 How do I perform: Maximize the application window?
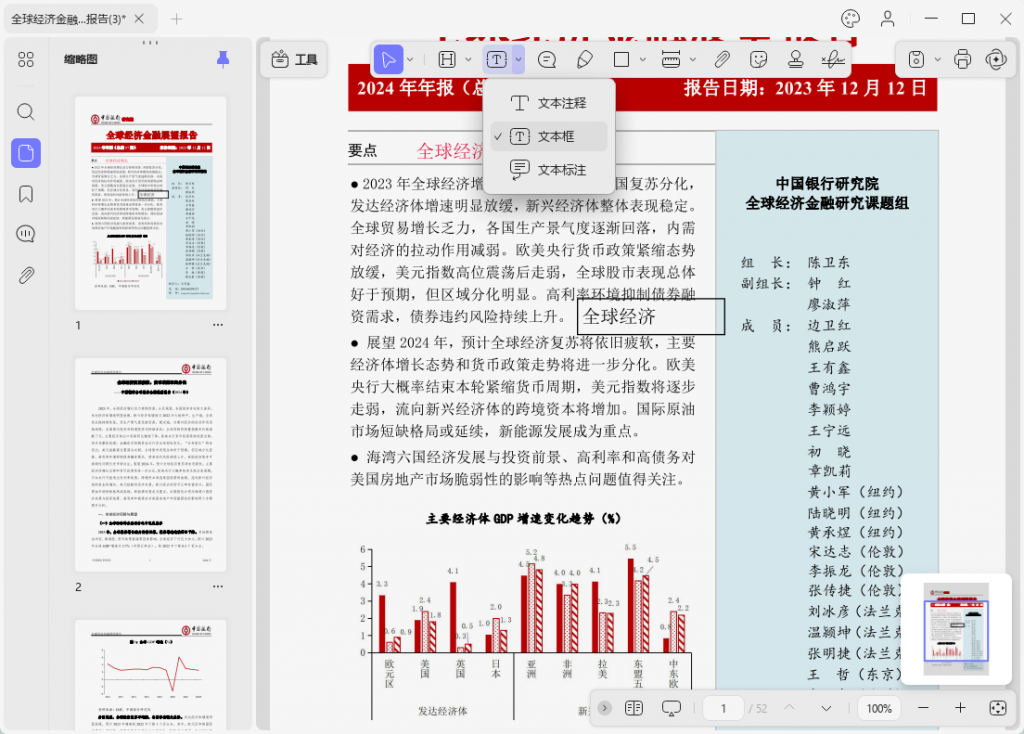coord(968,19)
